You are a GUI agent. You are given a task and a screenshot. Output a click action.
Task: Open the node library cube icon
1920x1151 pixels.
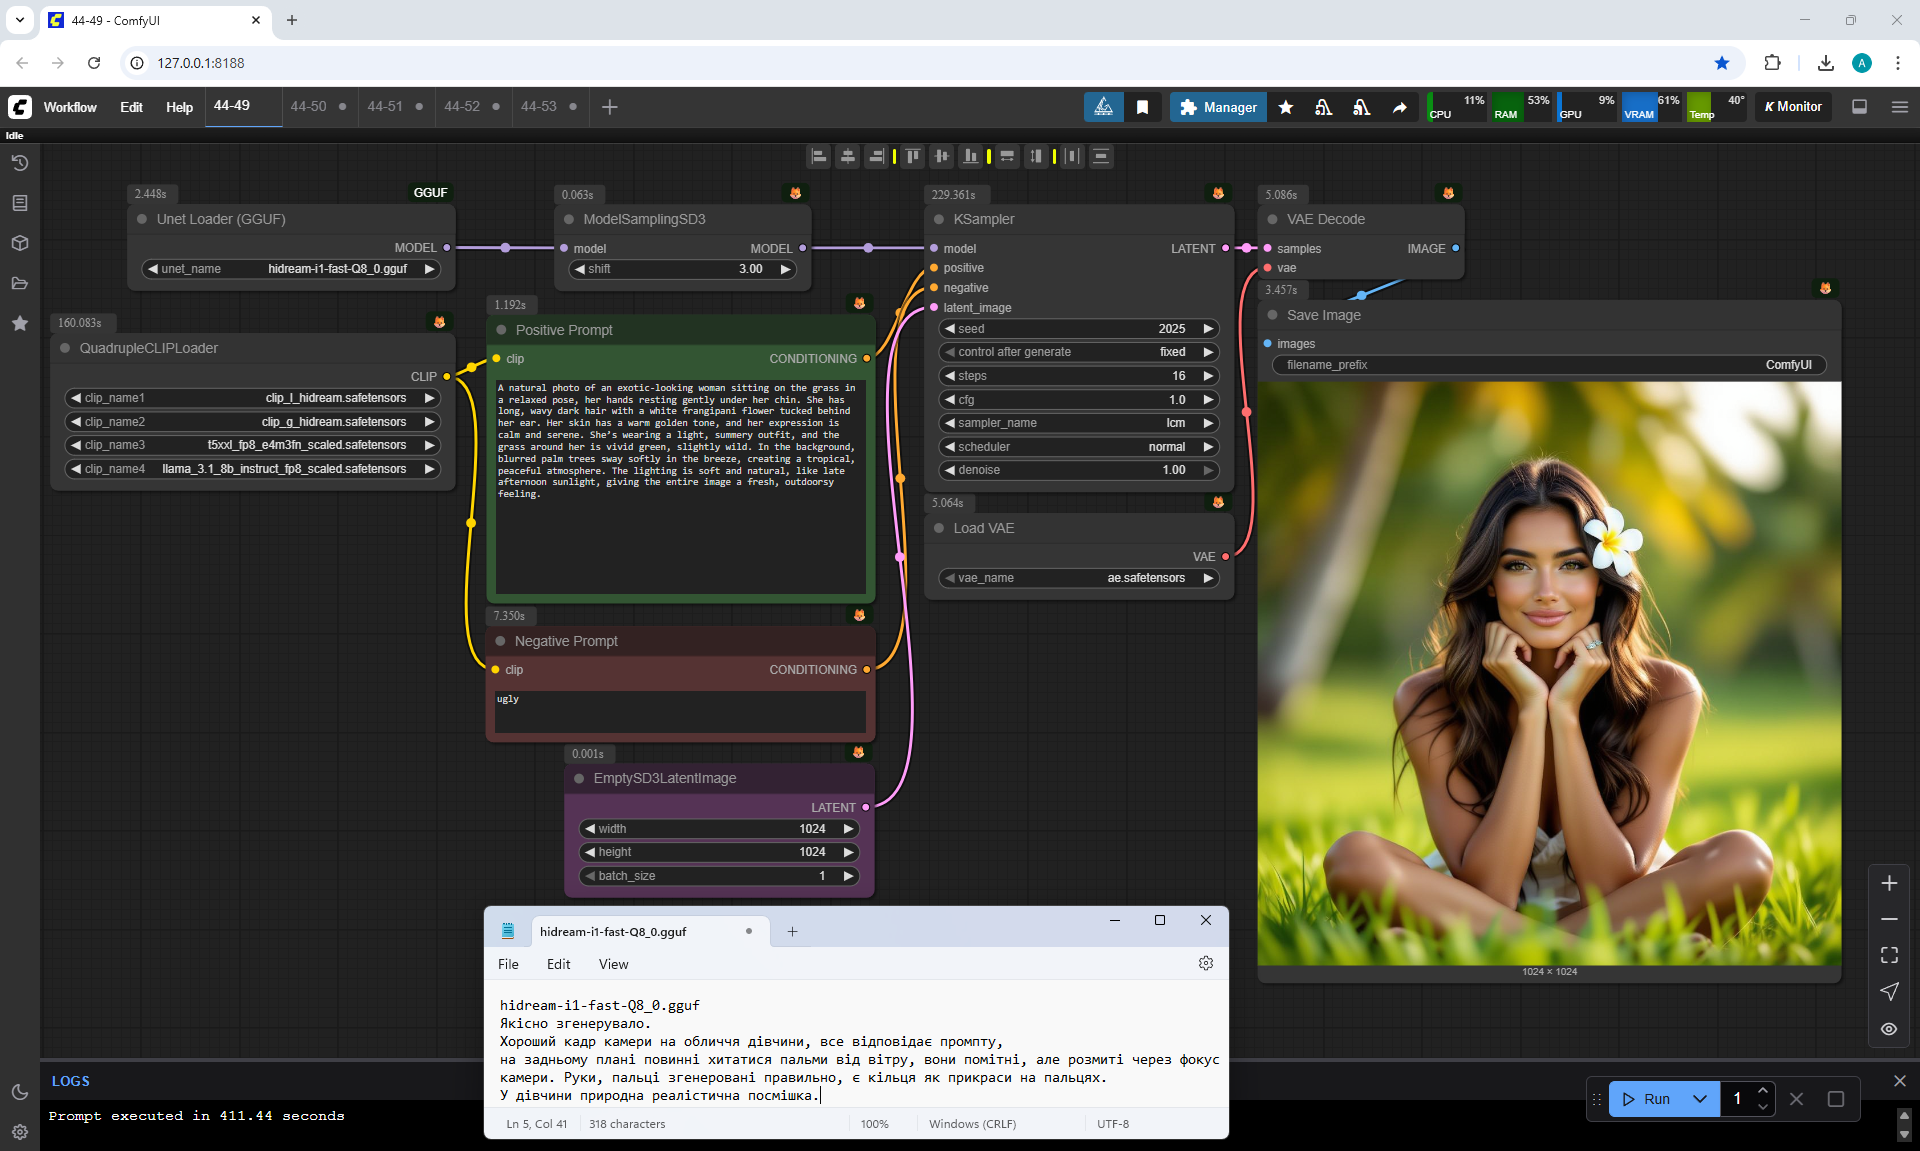19,243
